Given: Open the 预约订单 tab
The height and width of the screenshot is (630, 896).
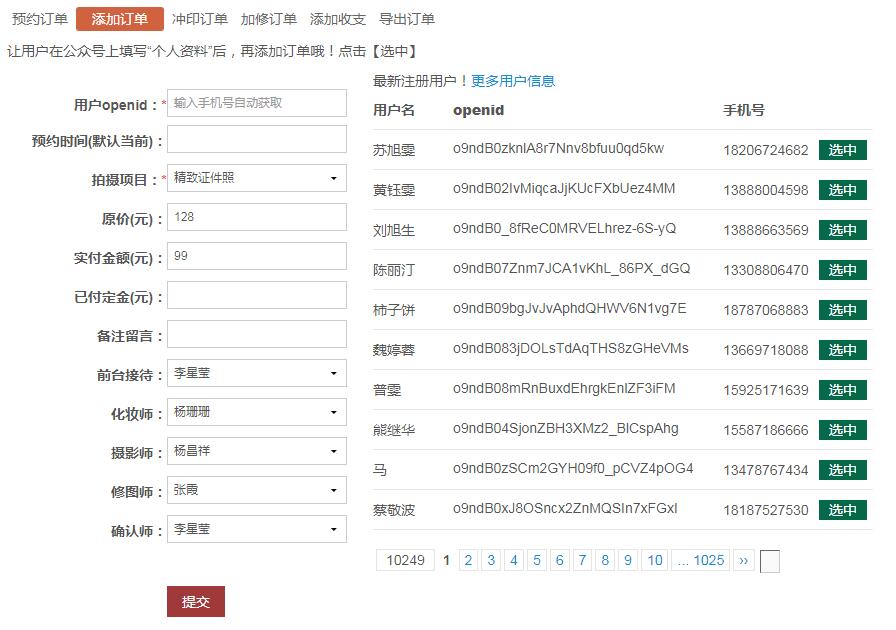Looking at the screenshot, I should 40,19.
